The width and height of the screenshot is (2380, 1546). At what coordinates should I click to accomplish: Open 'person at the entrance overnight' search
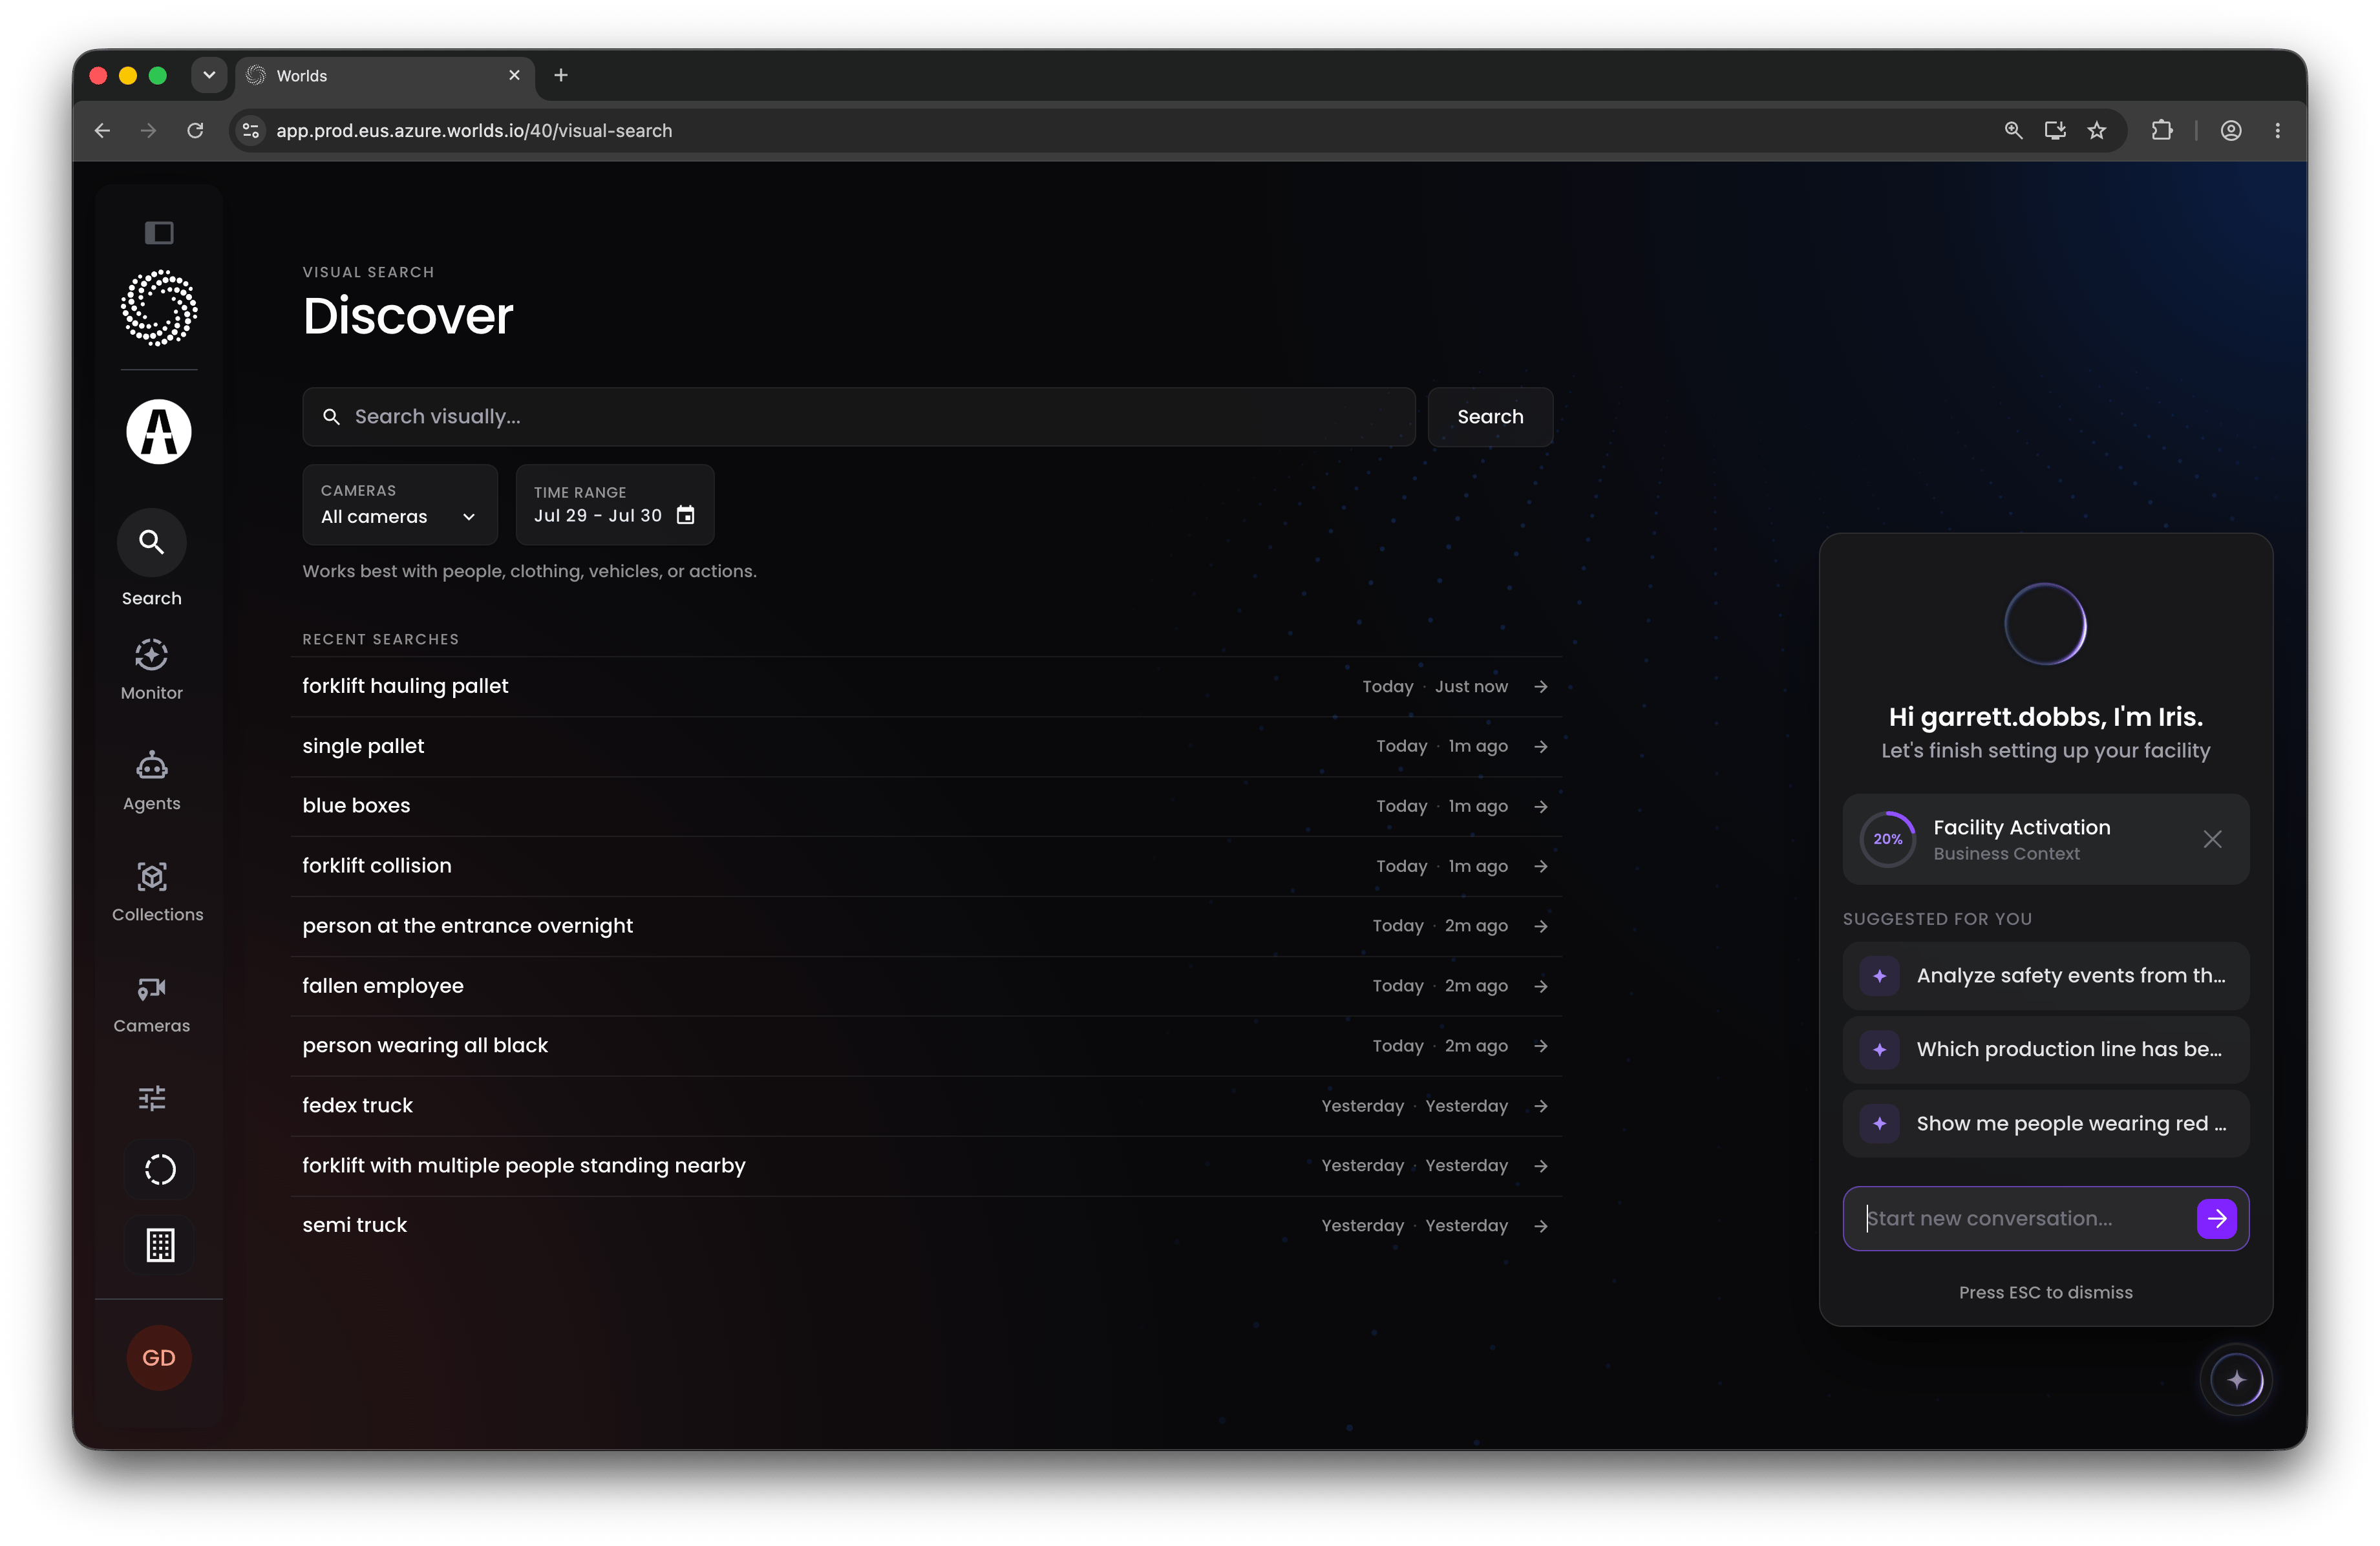click(x=926, y=926)
